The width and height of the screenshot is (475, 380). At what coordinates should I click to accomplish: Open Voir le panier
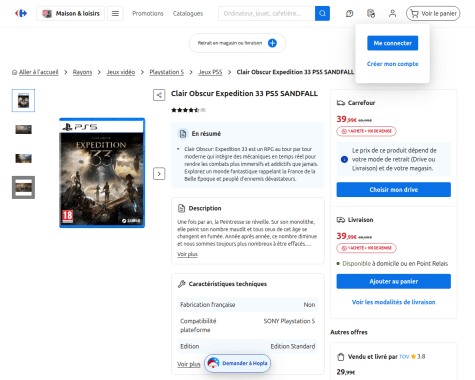tap(433, 13)
